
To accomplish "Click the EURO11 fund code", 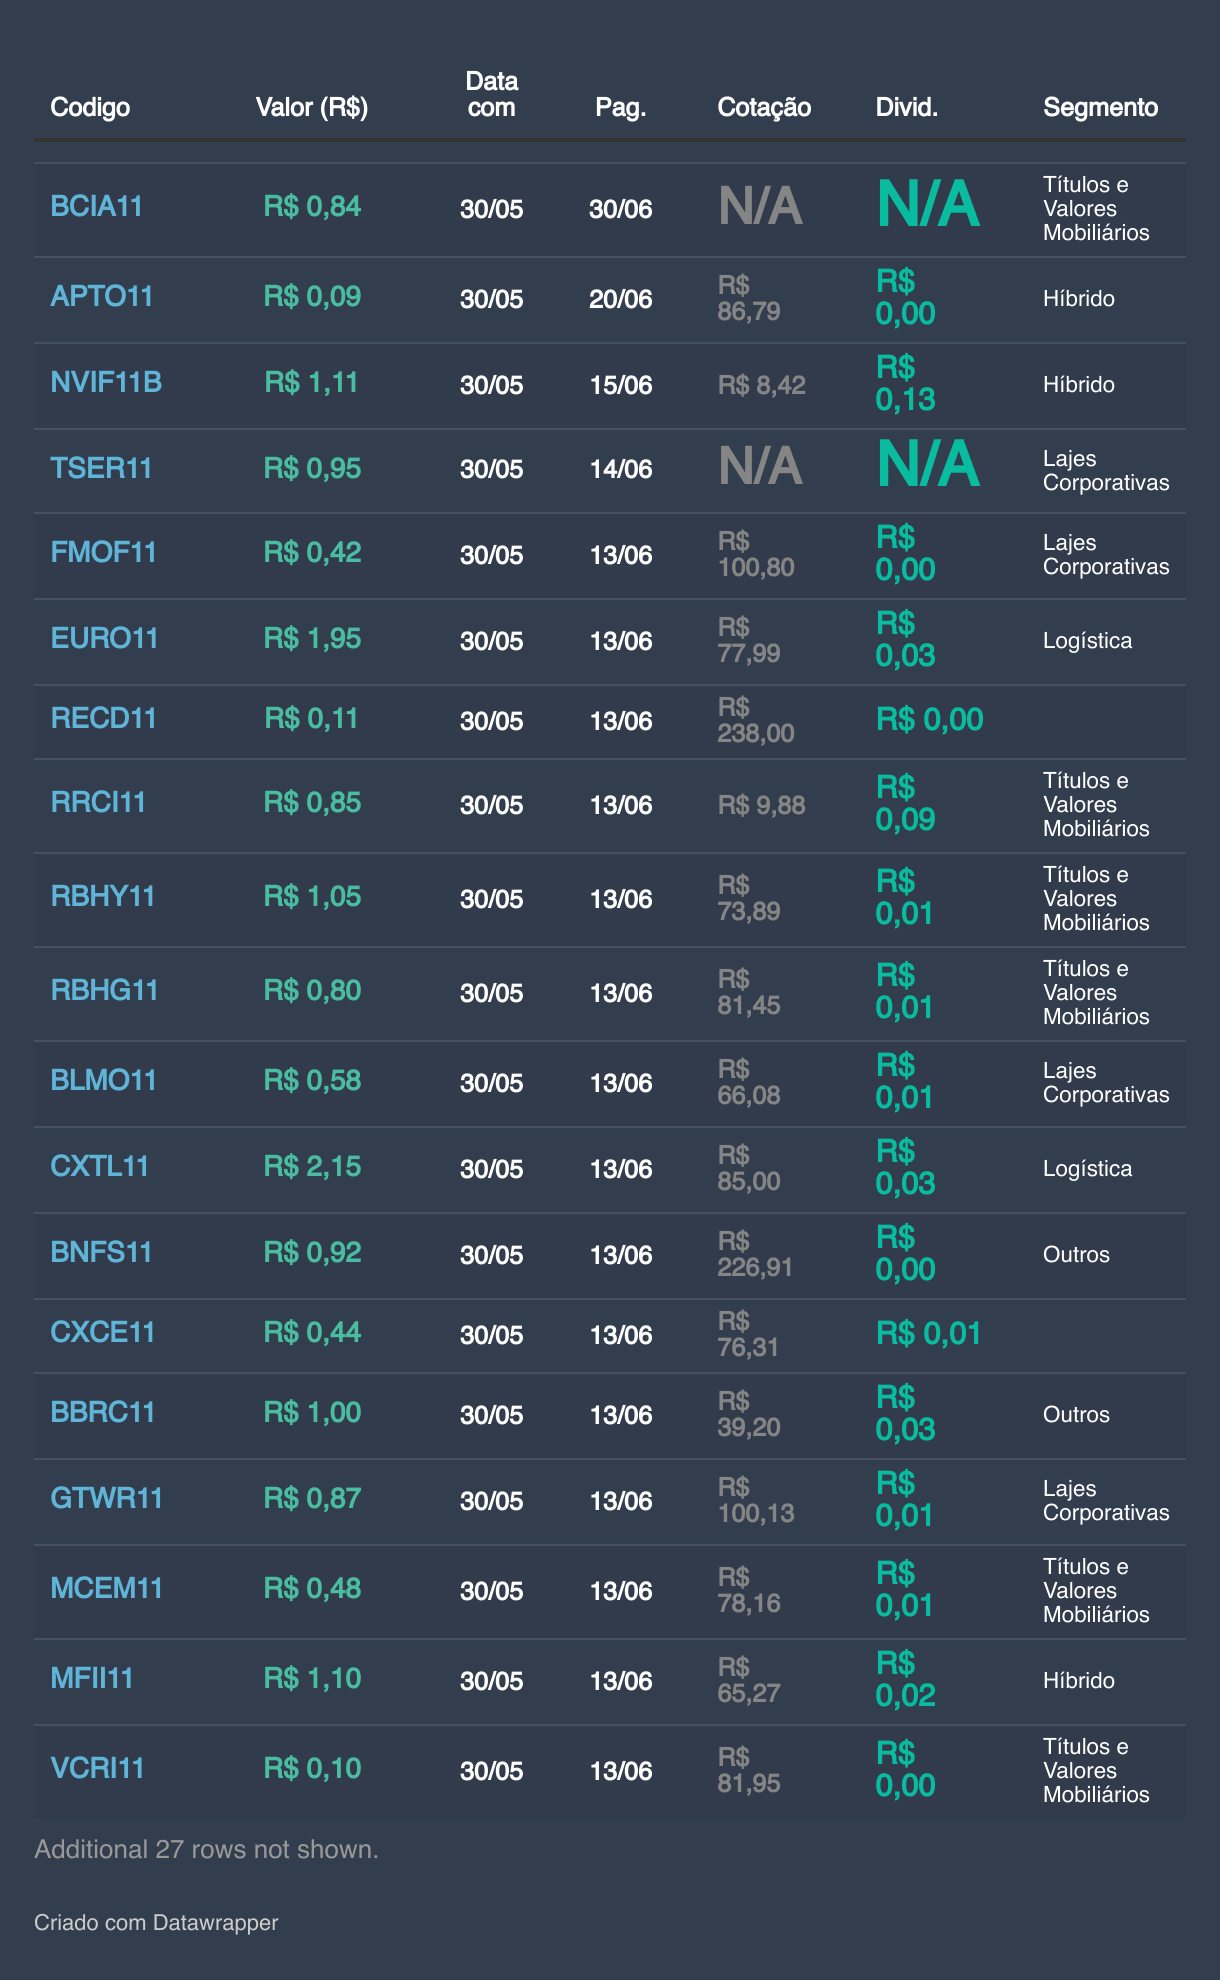I will coord(104,639).
